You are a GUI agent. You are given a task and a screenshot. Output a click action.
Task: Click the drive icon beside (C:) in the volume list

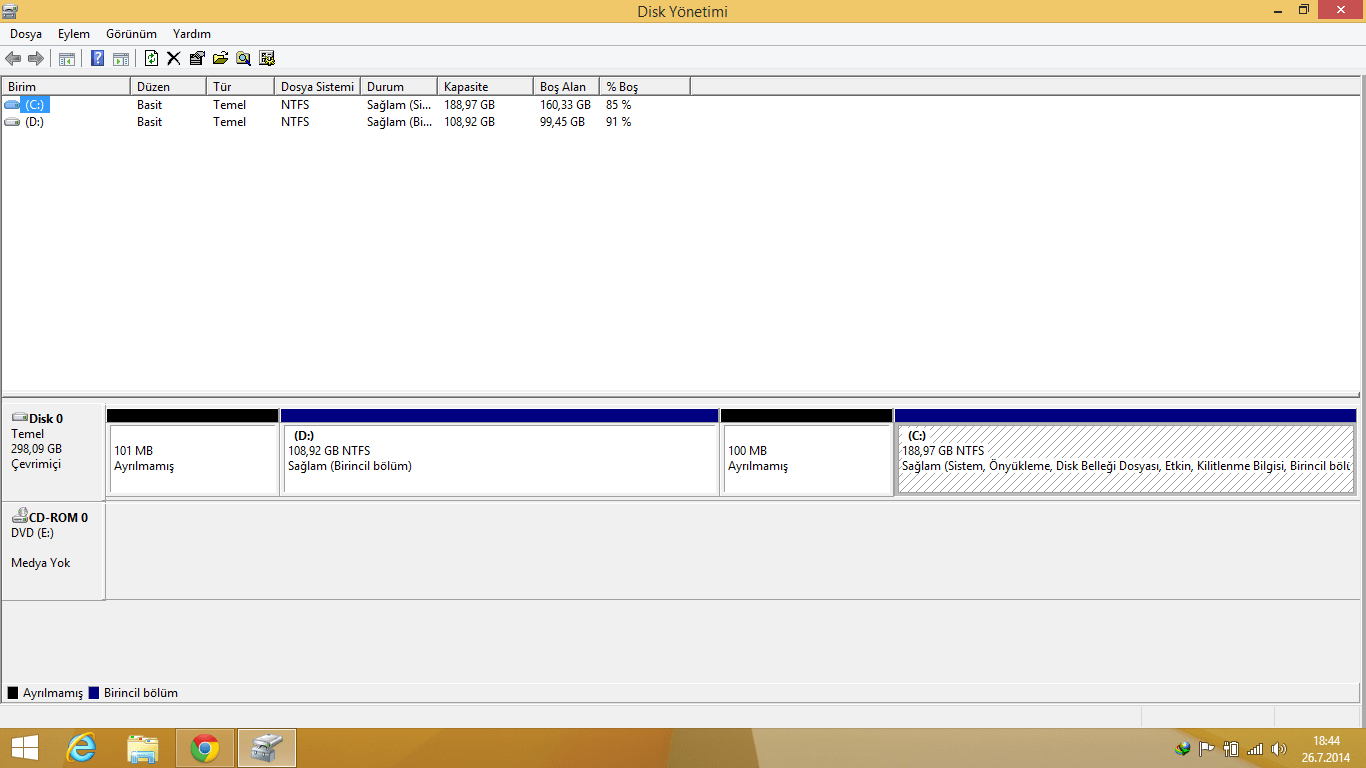(x=12, y=105)
